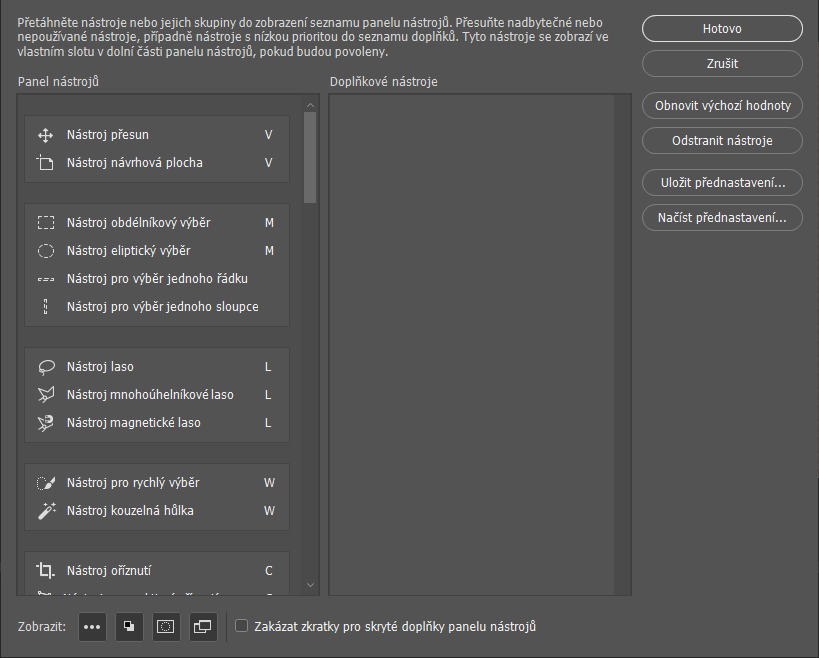Viewport: 819px width, 658px height.
Task: Toggle screen mode display button
Action: 203,627
